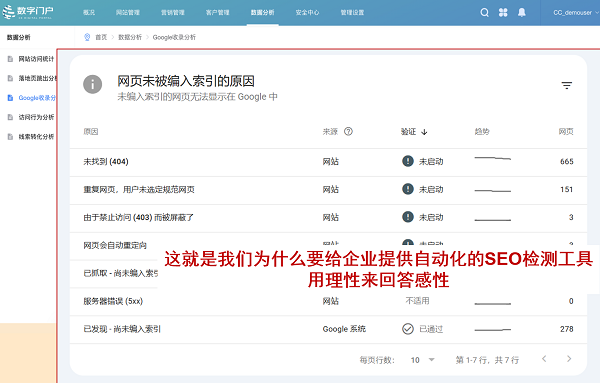Click the 数据分析 breadcrumb link
Screen dimensions: 600x383
pos(130,37)
